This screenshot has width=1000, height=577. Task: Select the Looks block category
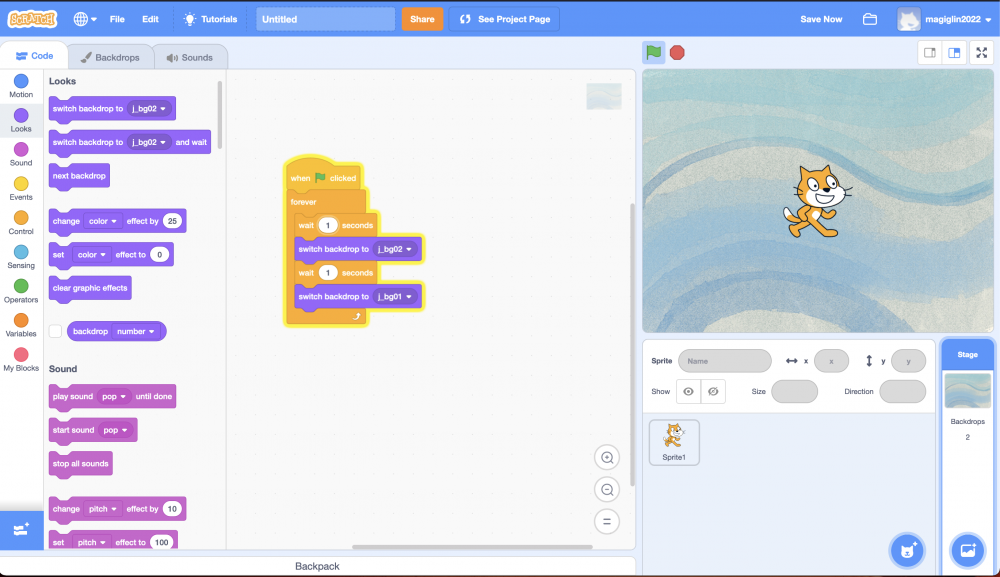(21, 121)
